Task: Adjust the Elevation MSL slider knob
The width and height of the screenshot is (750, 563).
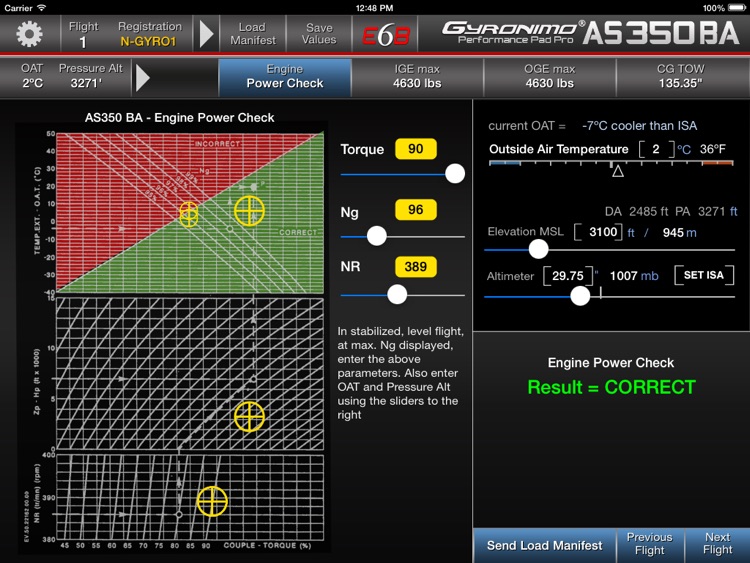Action: coord(538,249)
